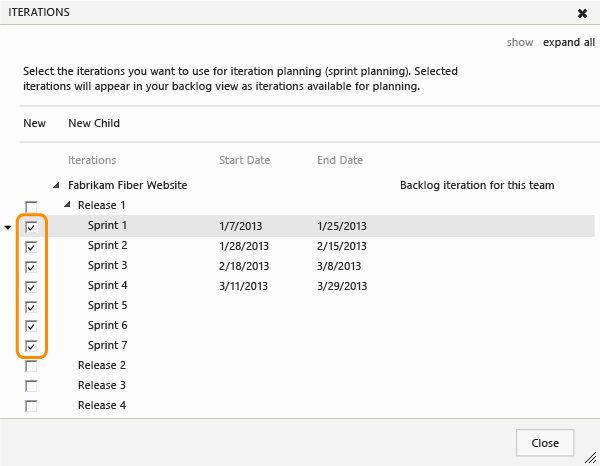Click the expand all link

(x=569, y=43)
